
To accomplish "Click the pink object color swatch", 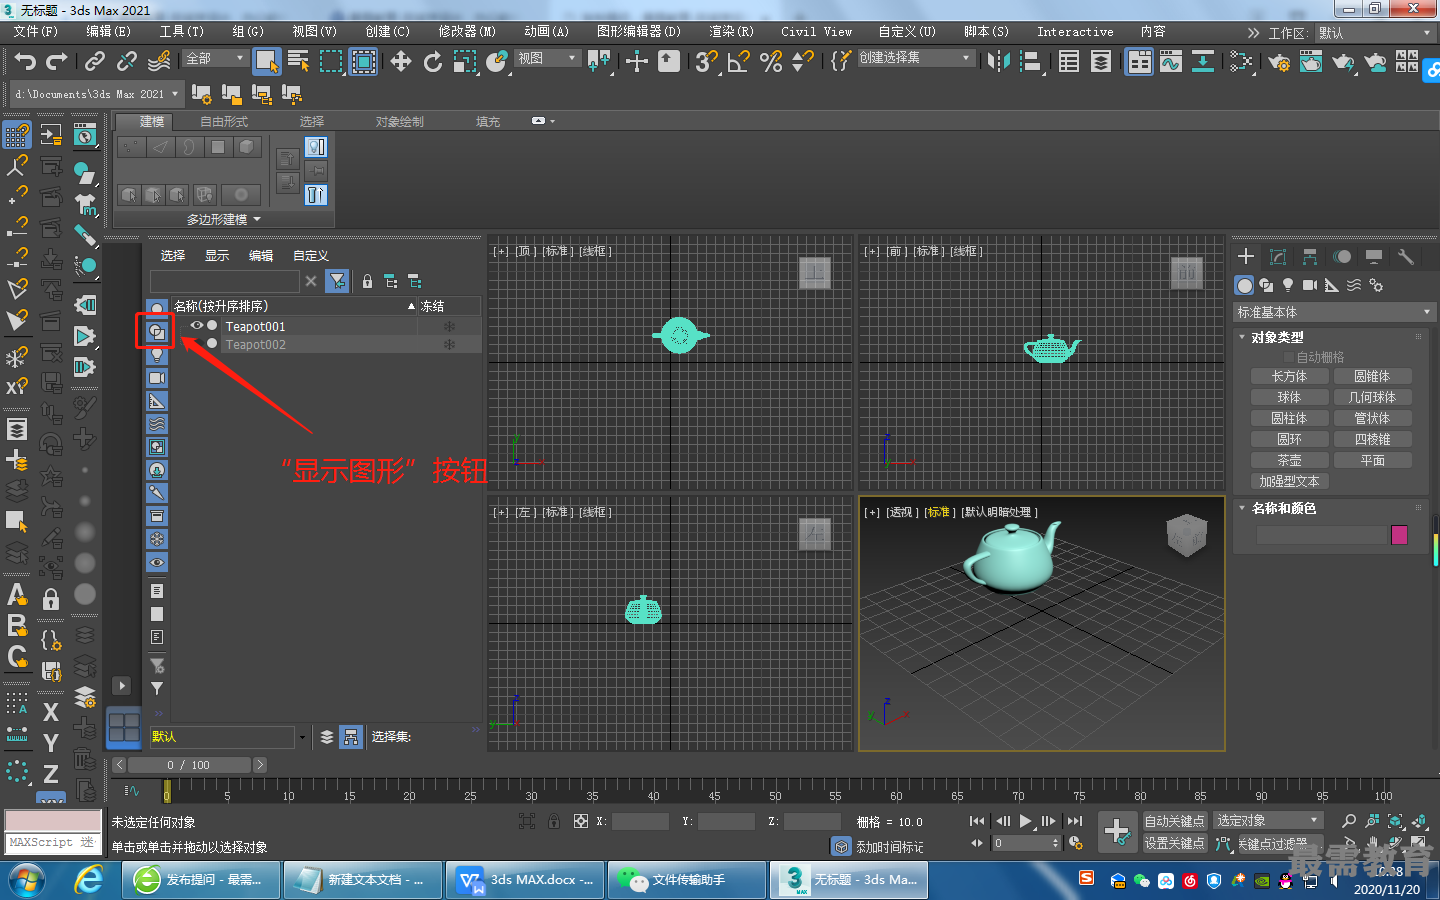I will [1399, 535].
